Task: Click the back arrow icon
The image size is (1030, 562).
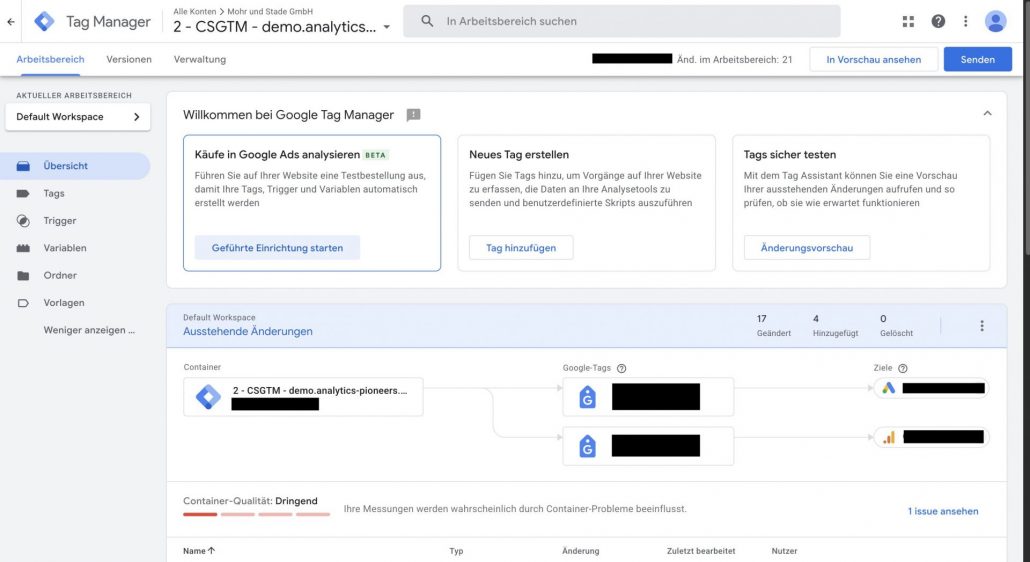Action: (11, 22)
